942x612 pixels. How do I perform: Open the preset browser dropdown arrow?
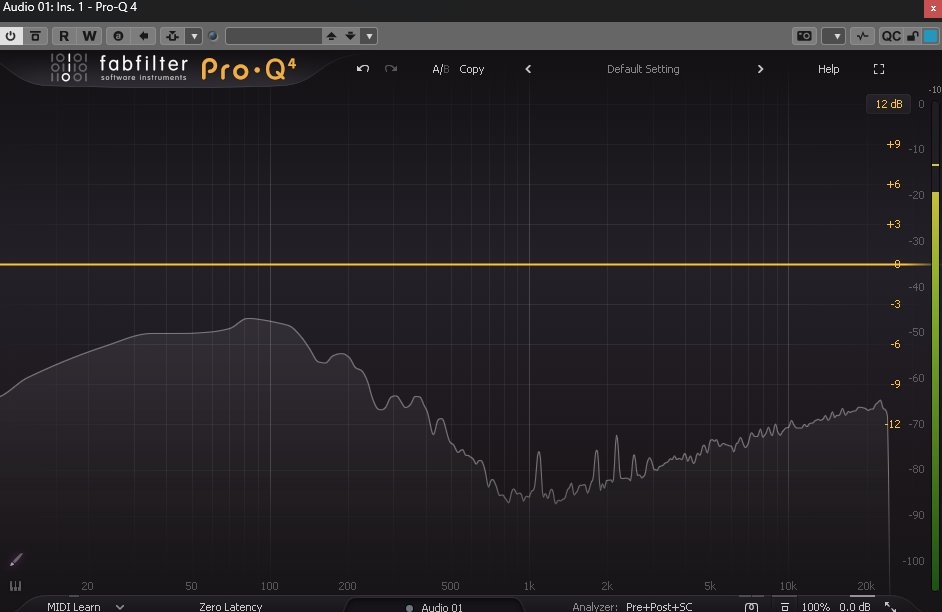pyautogui.click(x=369, y=36)
